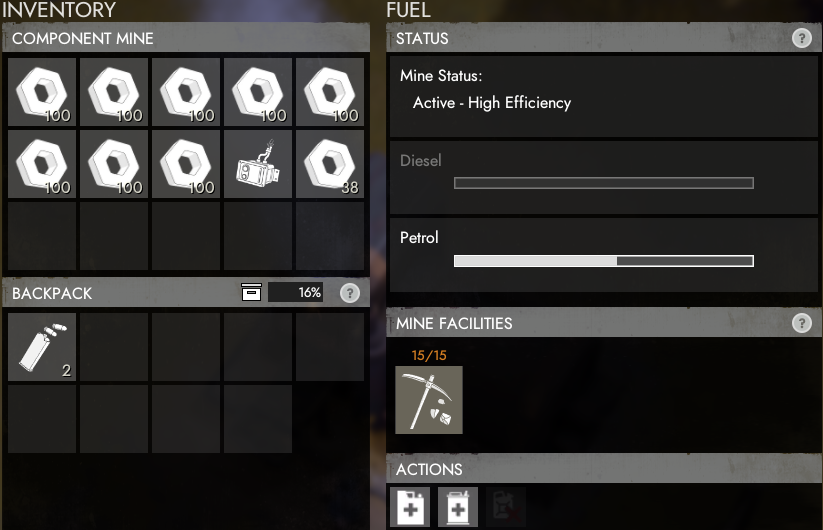Image resolution: width=823 pixels, height=530 pixels.
Task: Click the backpack storage box icon
Action: click(x=251, y=292)
